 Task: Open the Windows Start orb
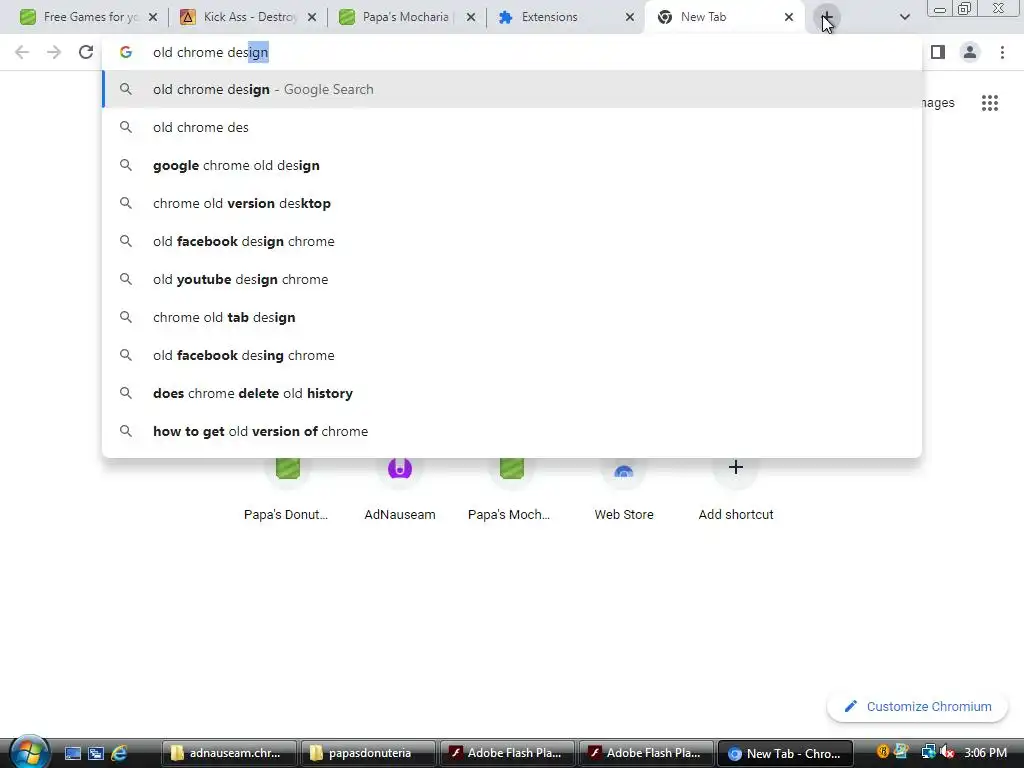coord(29,752)
